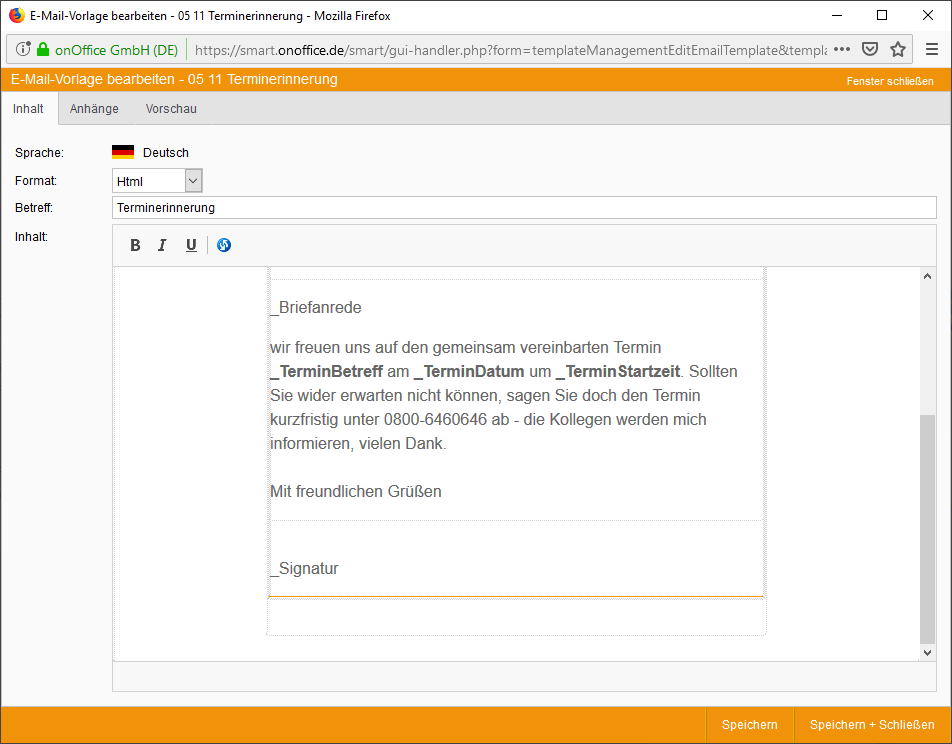The width and height of the screenshot is (952, 744).
Task: Toggle underline formatting in editor toolbar
Action: pos(191,245)
